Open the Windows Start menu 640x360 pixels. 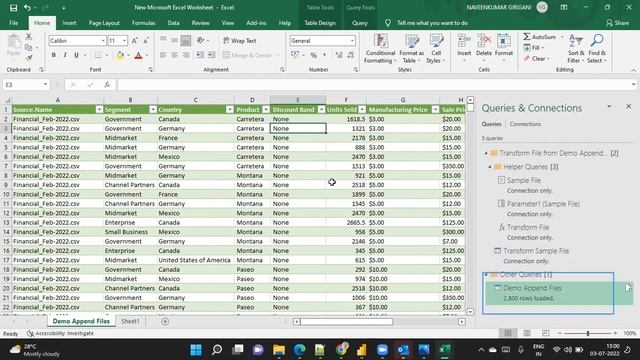(196, 350)
